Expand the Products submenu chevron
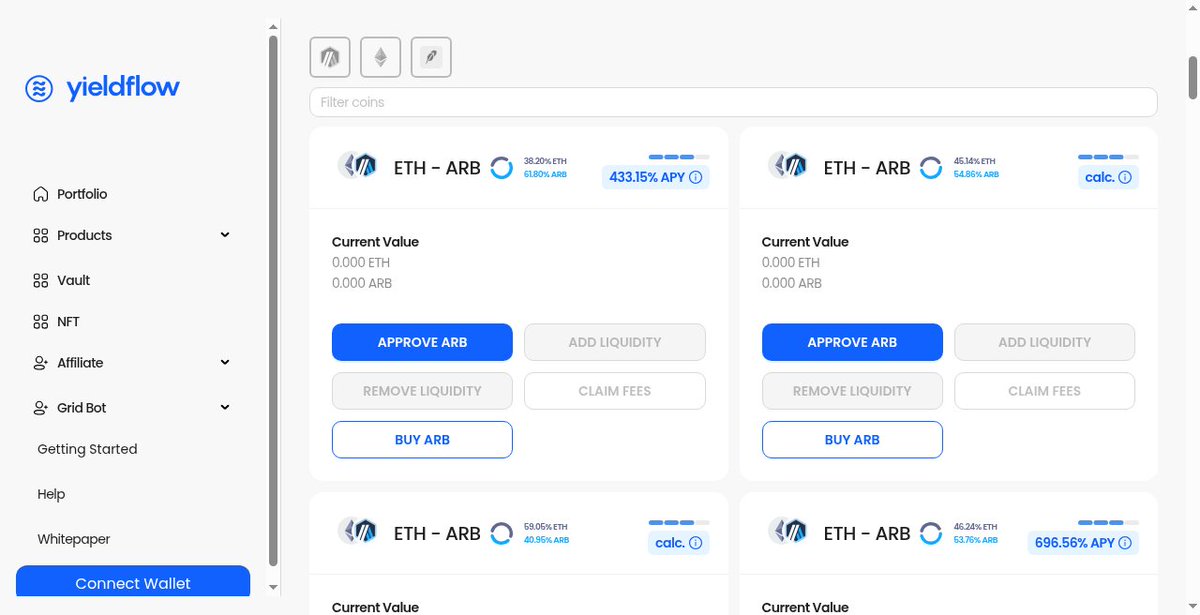Viewport: 1200px width, 615px height. 225,235
